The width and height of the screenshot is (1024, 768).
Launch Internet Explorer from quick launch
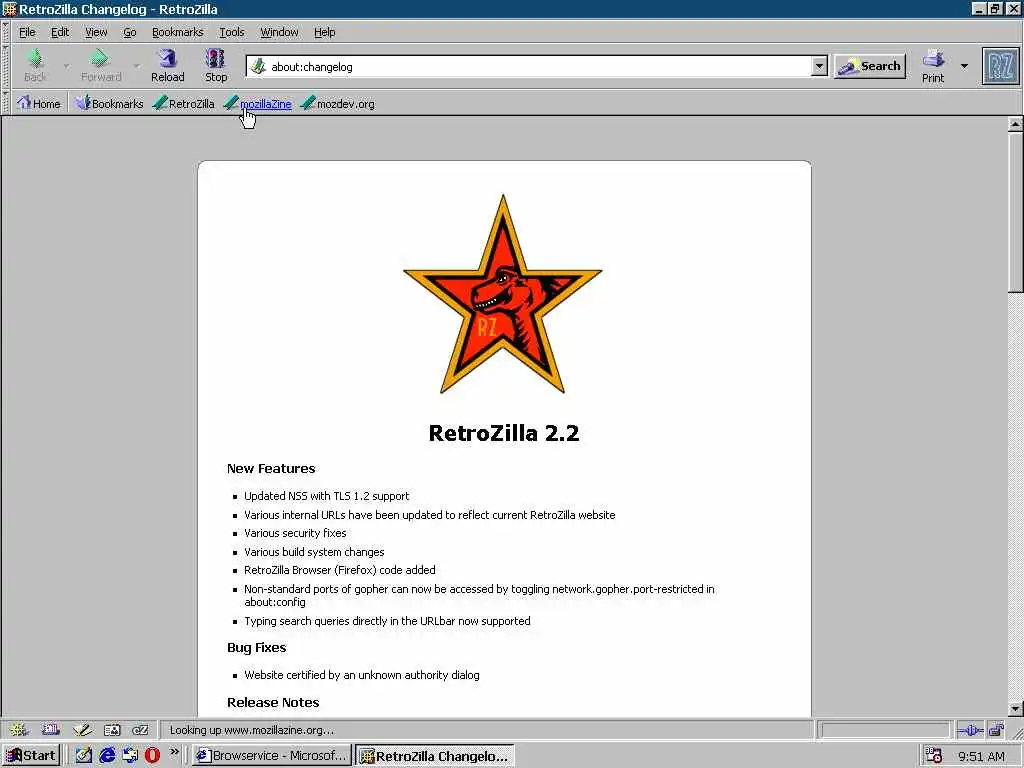tap(107, 756)
